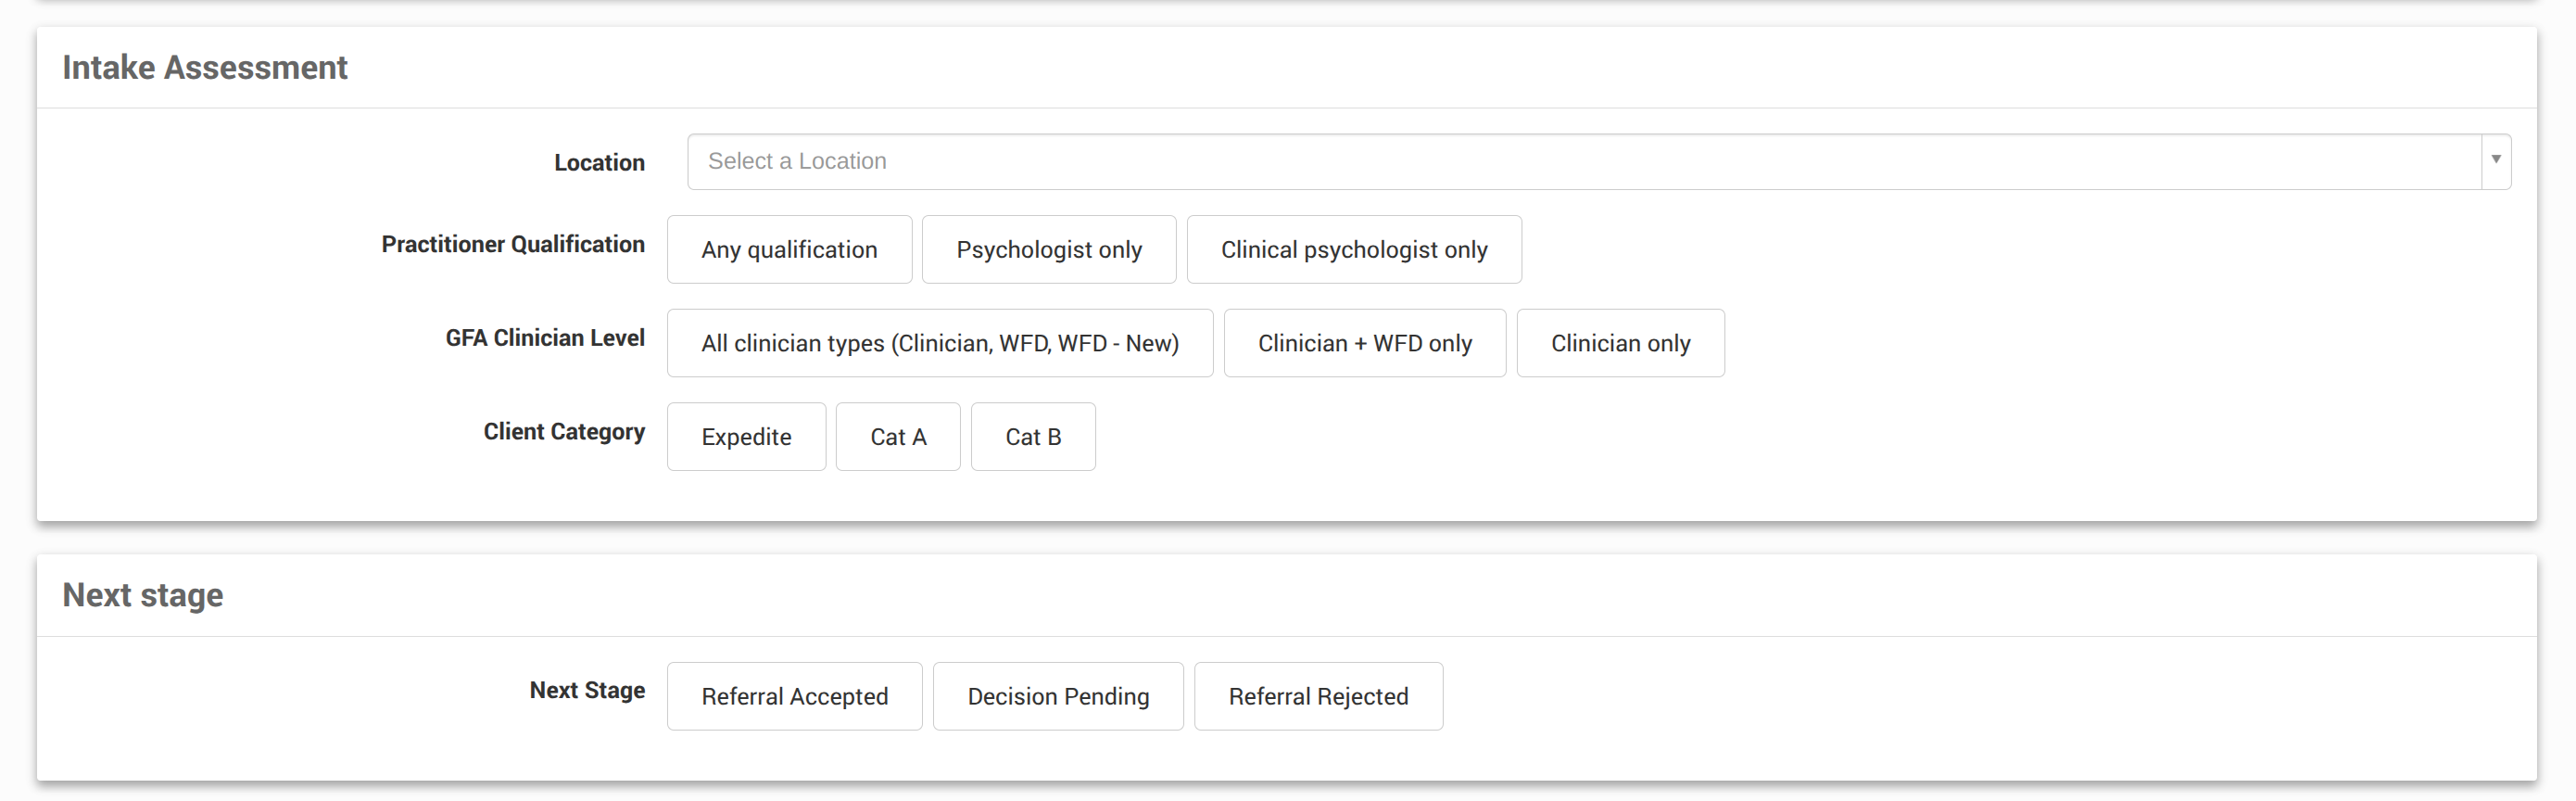Mark next stage as Referral Accepted

pyautogui.click(x=794, y=696)
